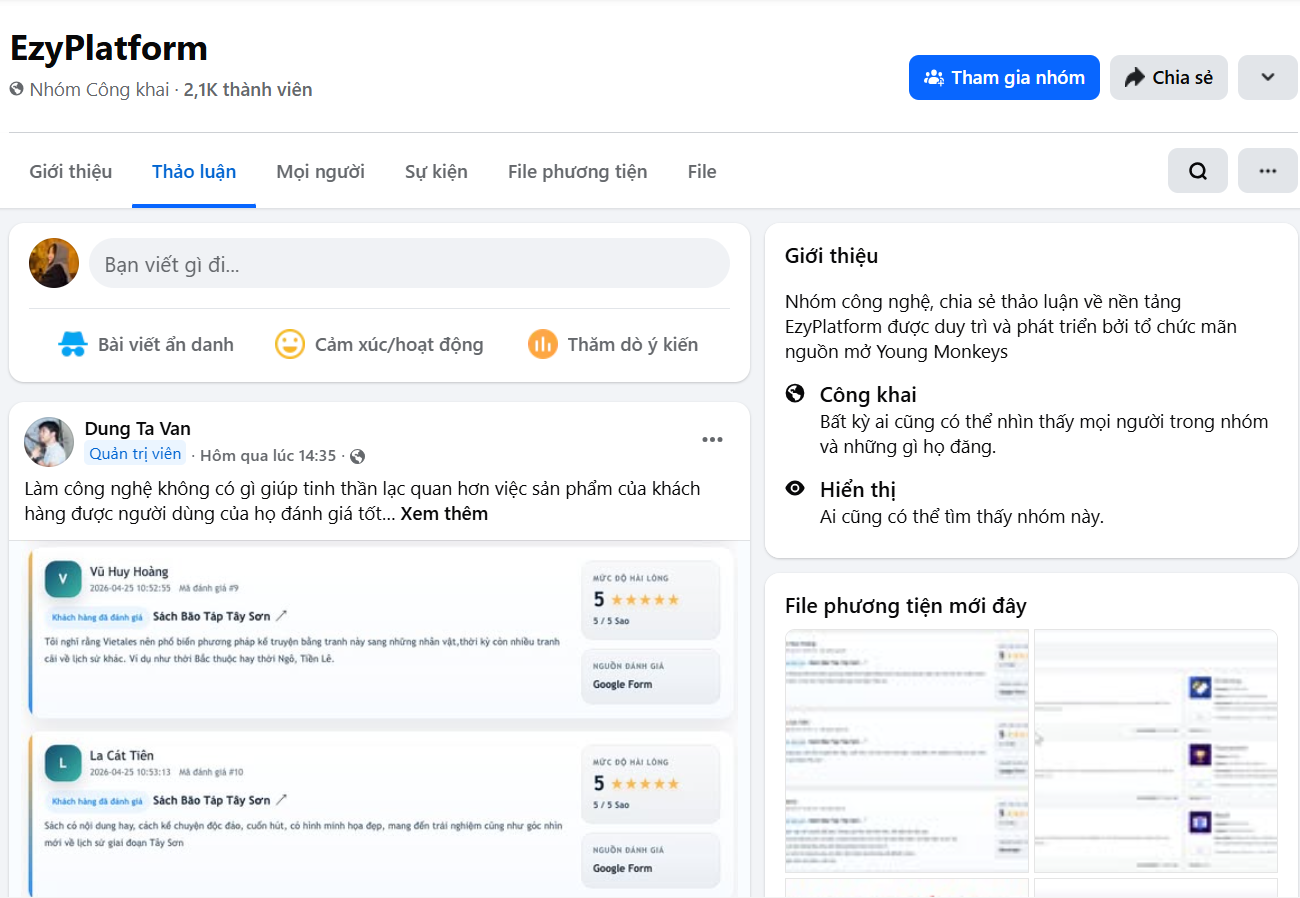This screenshot has width=1300, height=898.
Task: Click the anonymous post icon (Bài viết ẩn danh)
Action: (73, 345)
